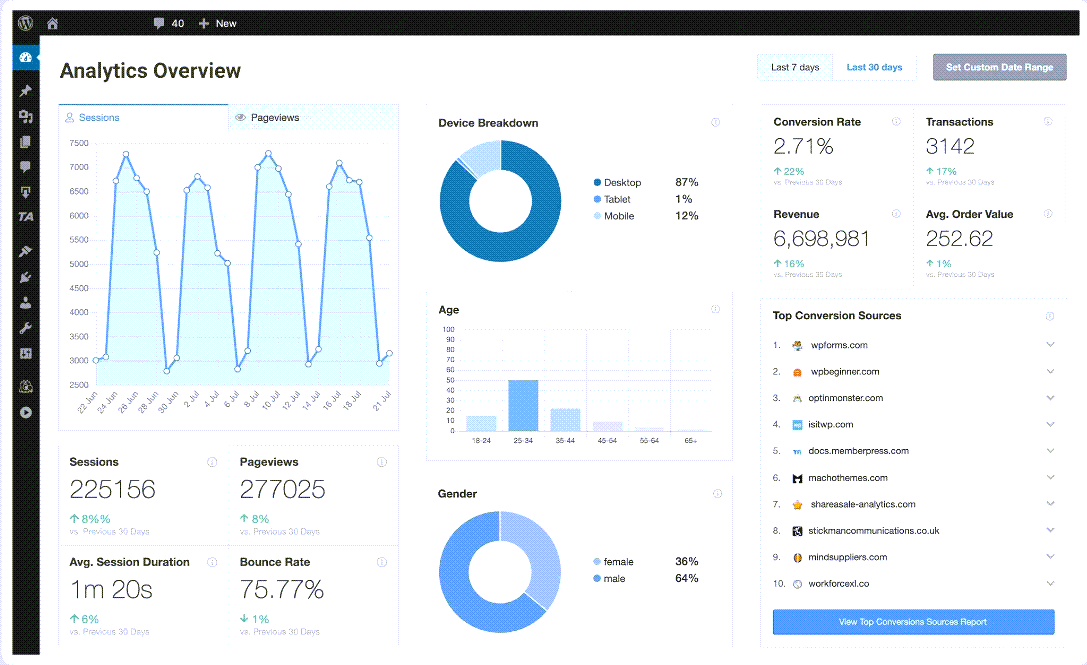Click the info icon next to Device Breakdown

[x=715, y=122]
